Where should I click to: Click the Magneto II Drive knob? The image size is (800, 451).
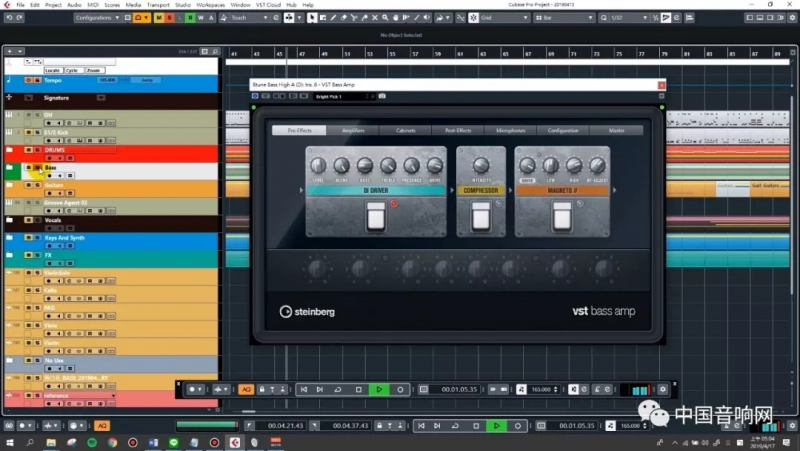(527, 165)
